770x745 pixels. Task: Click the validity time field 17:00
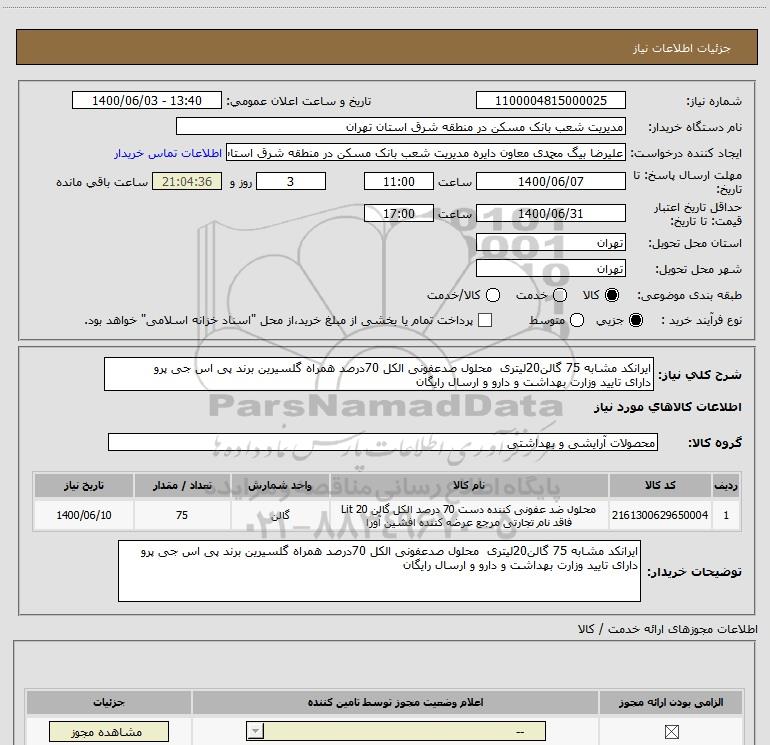[x=399, y=214]
